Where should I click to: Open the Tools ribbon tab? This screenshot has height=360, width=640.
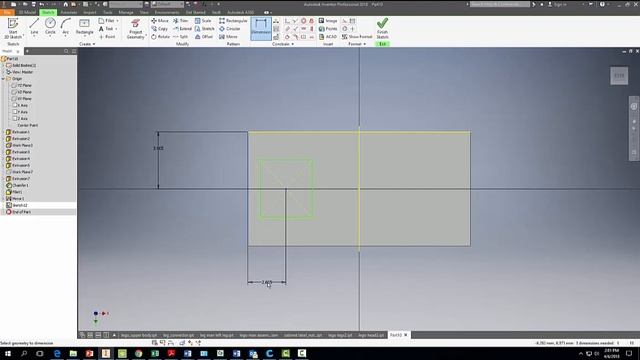(108, 12)
